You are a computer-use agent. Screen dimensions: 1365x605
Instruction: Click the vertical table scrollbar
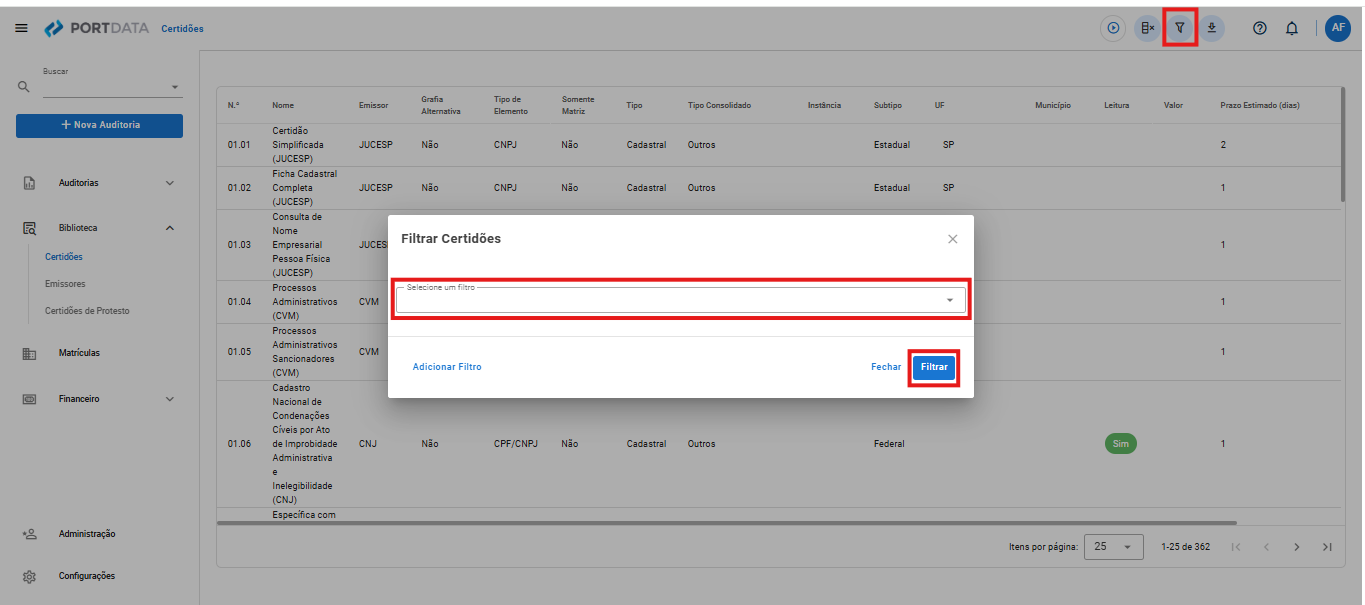click(1343, 145)
